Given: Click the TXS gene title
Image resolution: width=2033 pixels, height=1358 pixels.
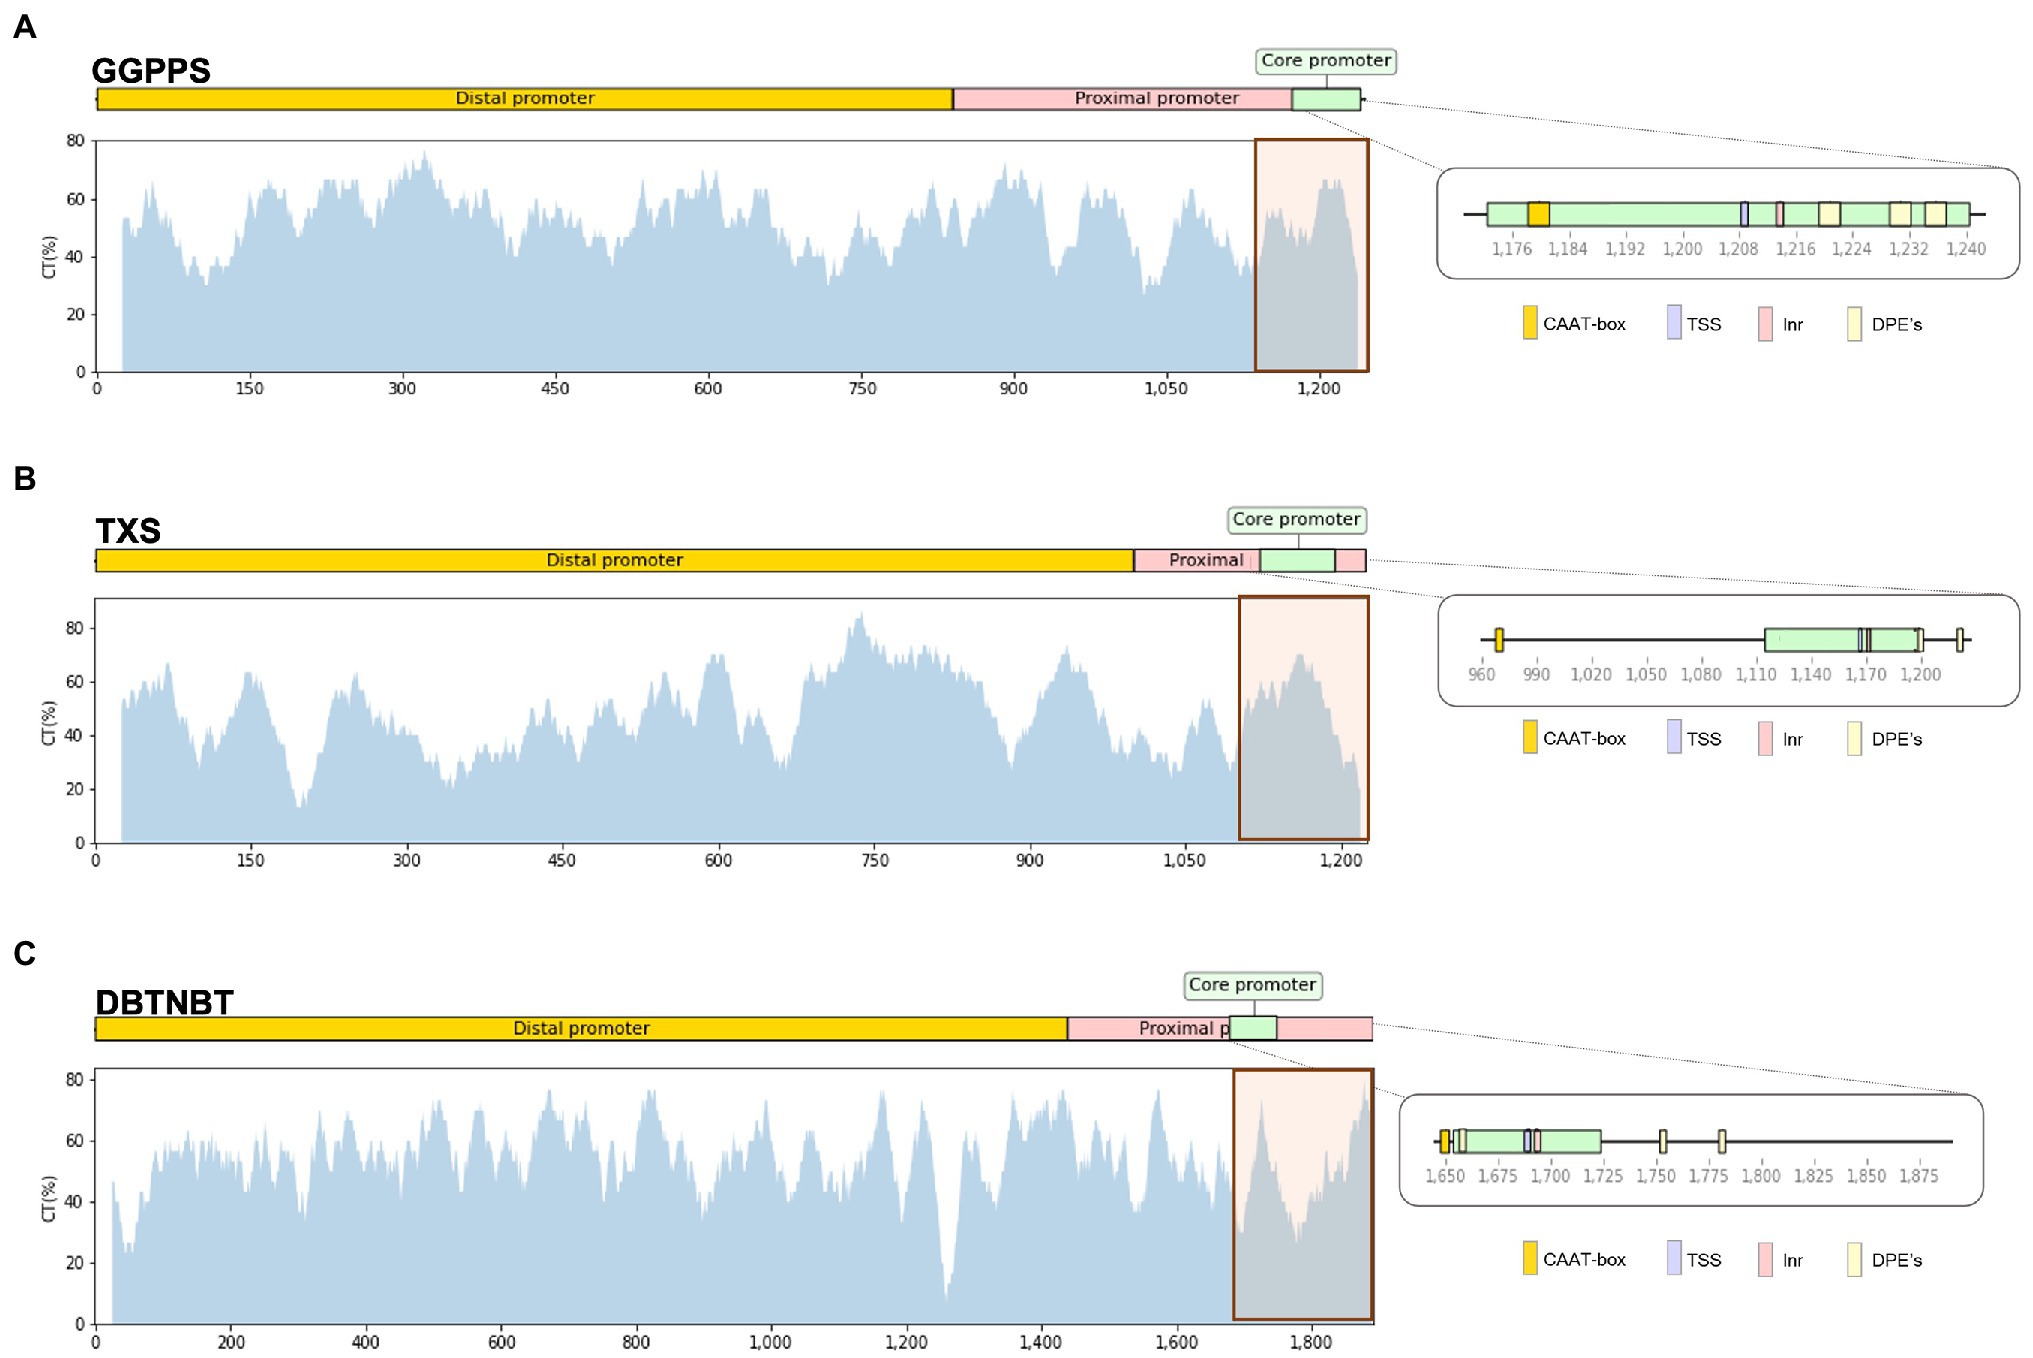Looking at the screenshot, I should 128,531.
